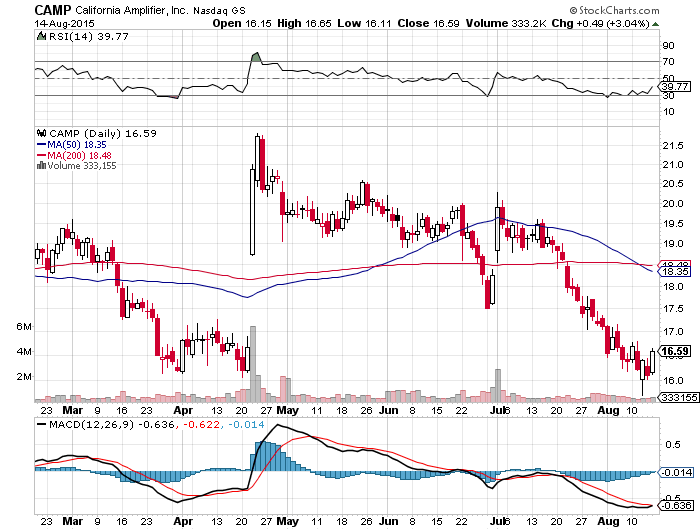This screenshot has width=700, height=530.
Task: Click the 70 level on RSI axis
Action: coord(669,62)
